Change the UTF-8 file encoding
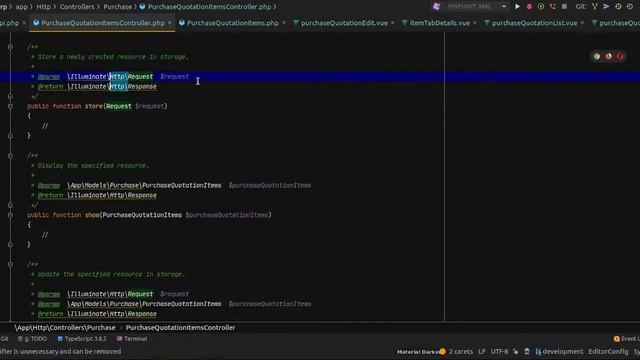Screen dimensions: 640x360 499,352
